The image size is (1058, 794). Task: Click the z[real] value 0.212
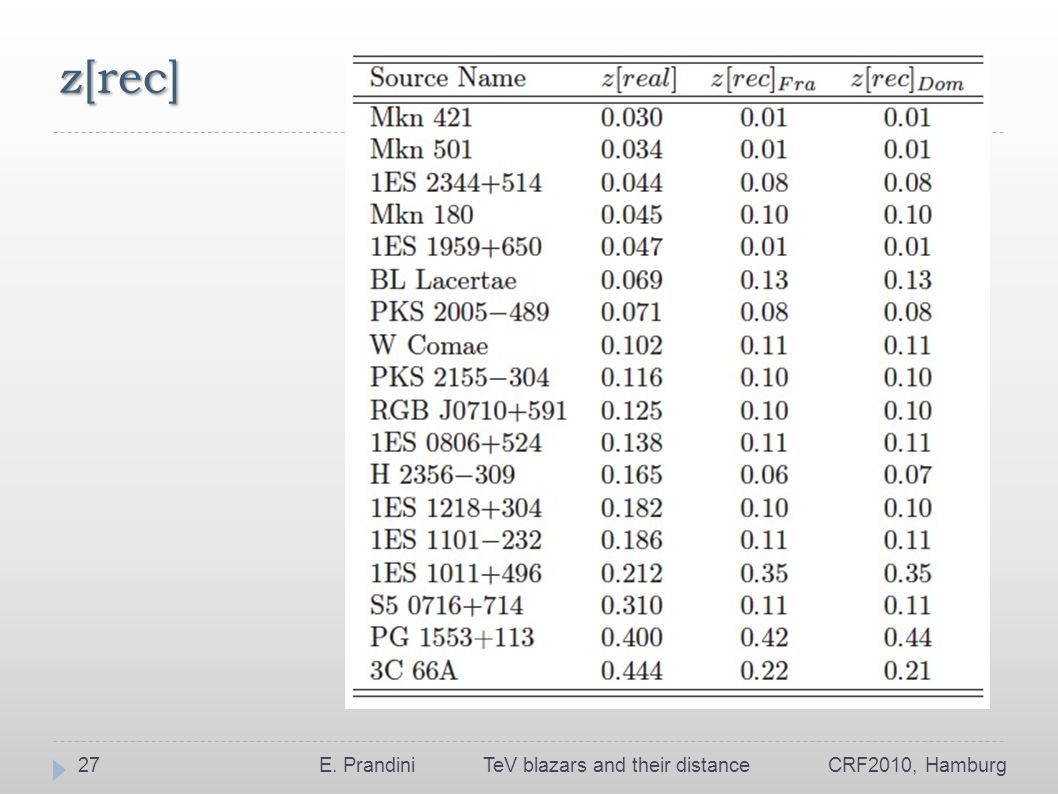tap(632, 573)
